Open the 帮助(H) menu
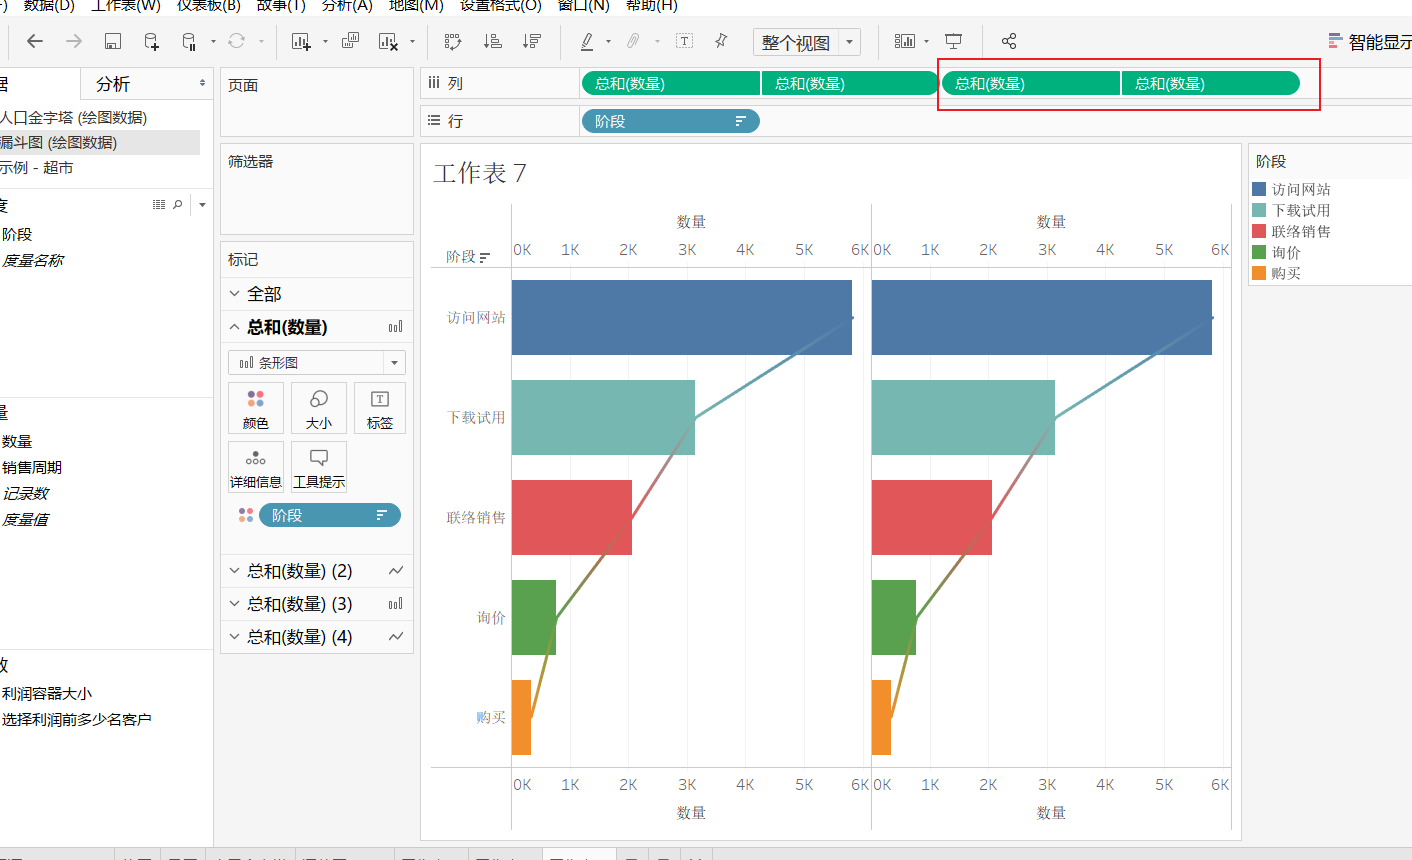Viewport: 1412px width, 860px height. point(651,6)
